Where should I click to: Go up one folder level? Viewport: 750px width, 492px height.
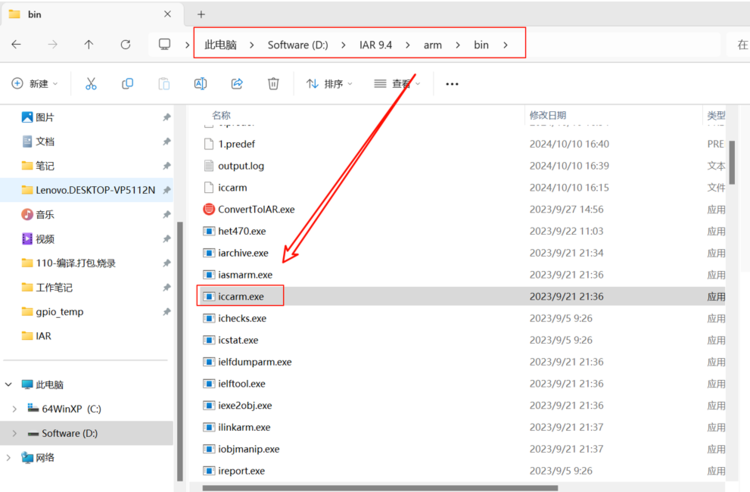(x=89, y=44)
